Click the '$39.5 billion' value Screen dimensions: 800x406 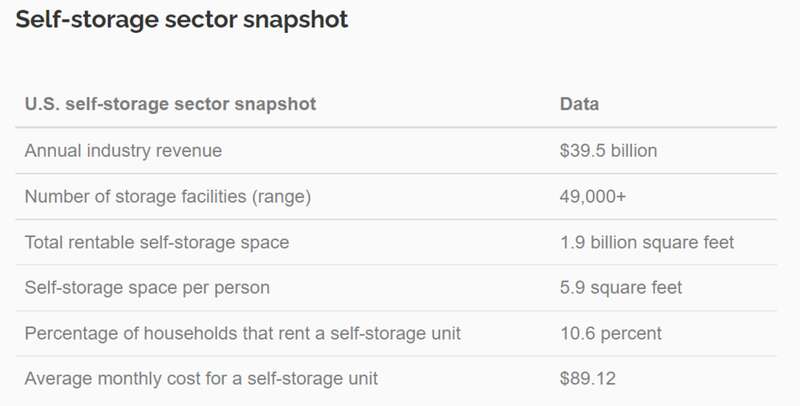[608, 151]
